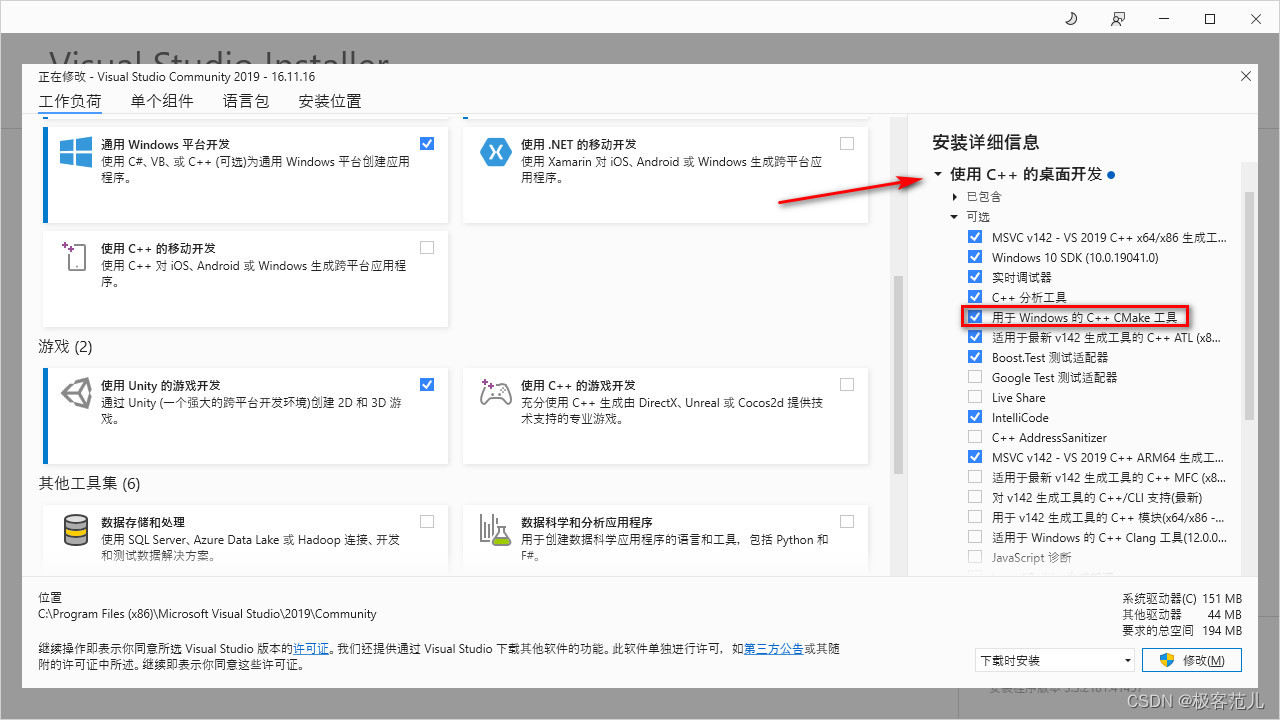This screenshot has height=720, width=1280.
Task: Check the 使用 C++ 的移动开发 workload checkbox
Action: (427, 247)
